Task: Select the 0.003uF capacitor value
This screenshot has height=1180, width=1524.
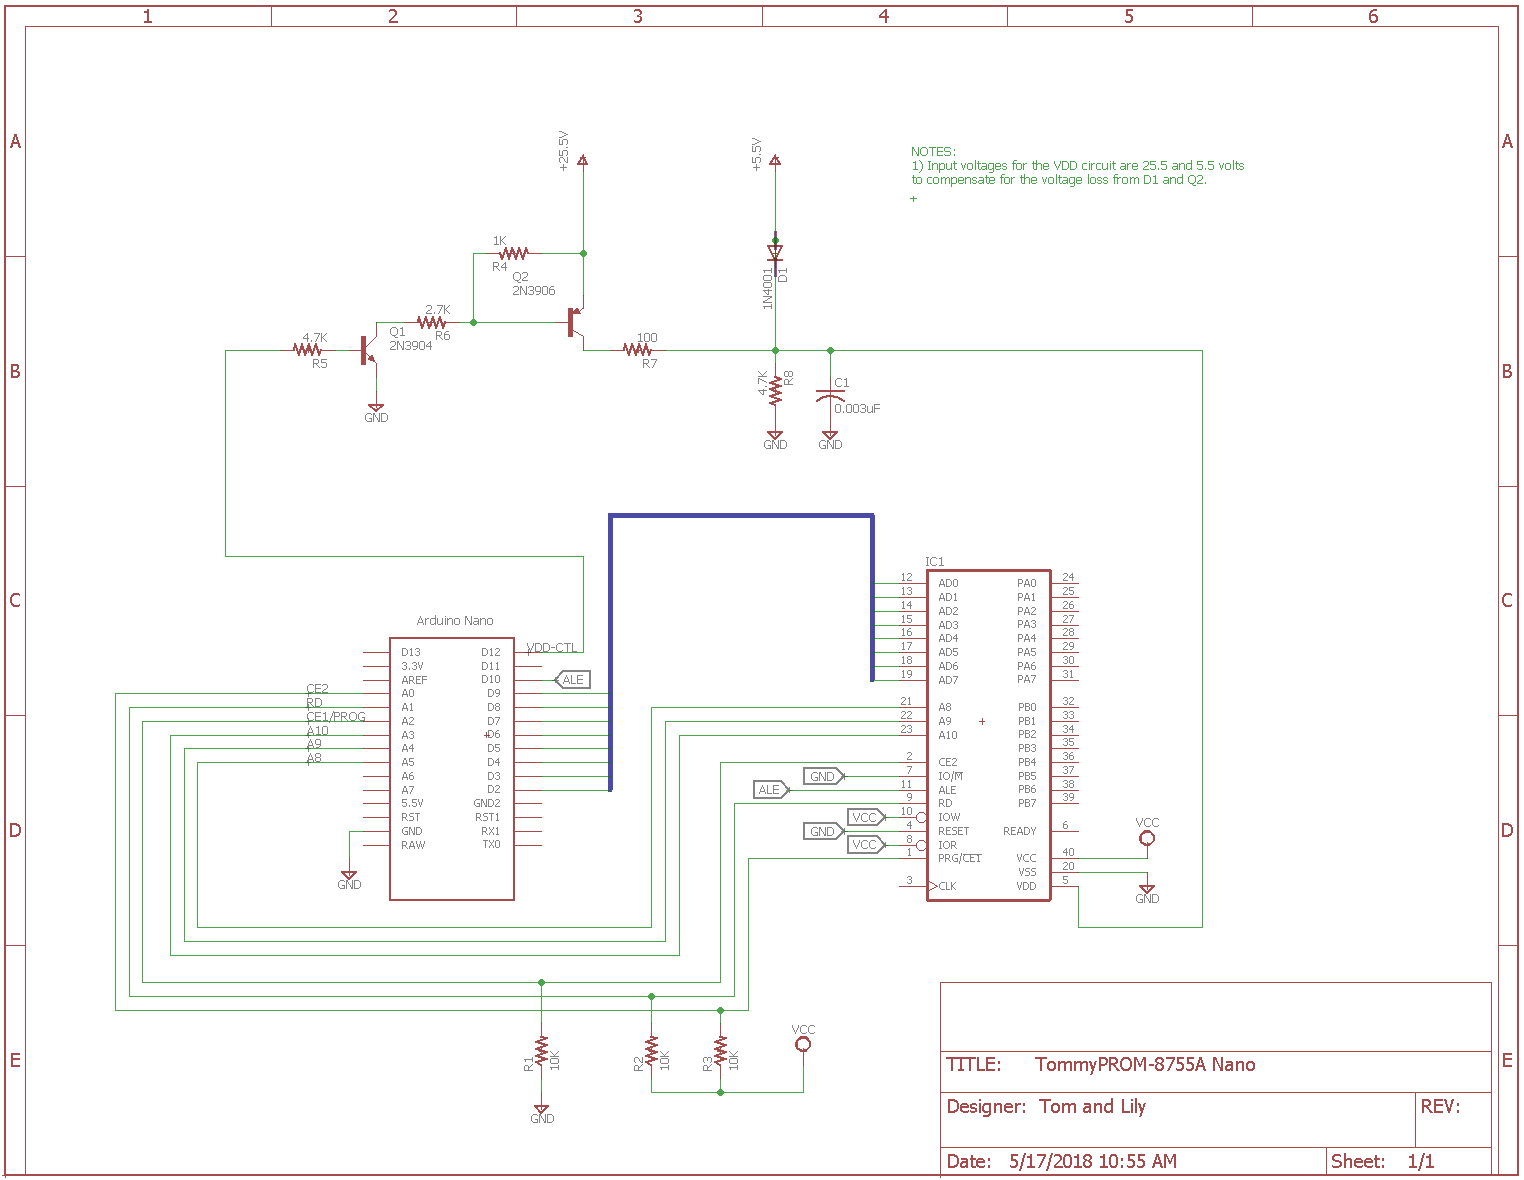Action: click(x=857, y=409)
